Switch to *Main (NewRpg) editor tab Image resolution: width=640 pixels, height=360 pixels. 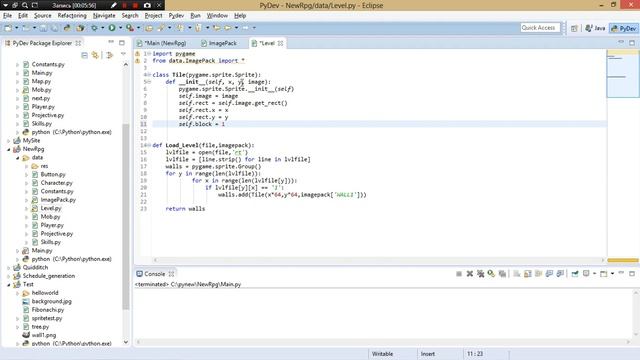click(x=162, y=43)
